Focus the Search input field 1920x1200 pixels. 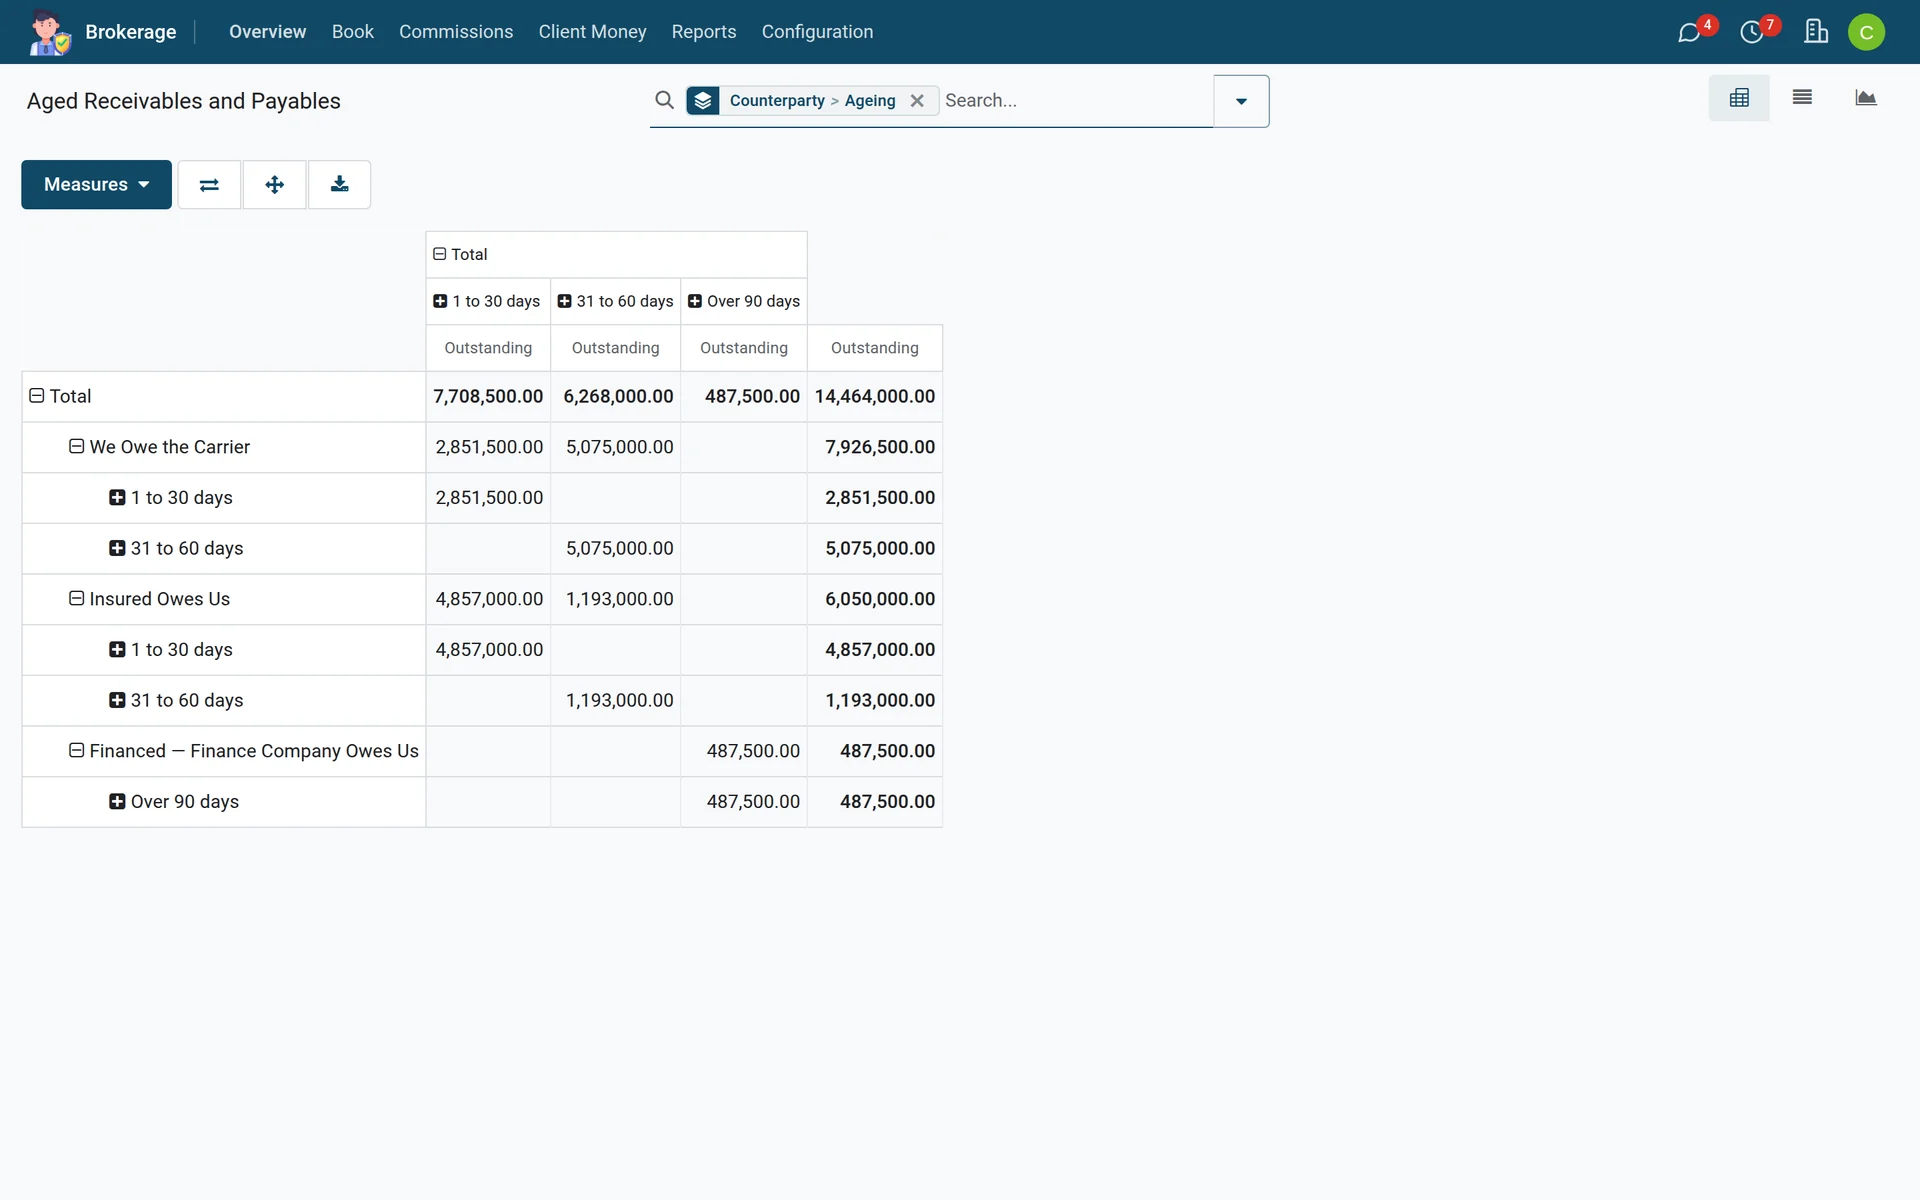point(1076,100)
